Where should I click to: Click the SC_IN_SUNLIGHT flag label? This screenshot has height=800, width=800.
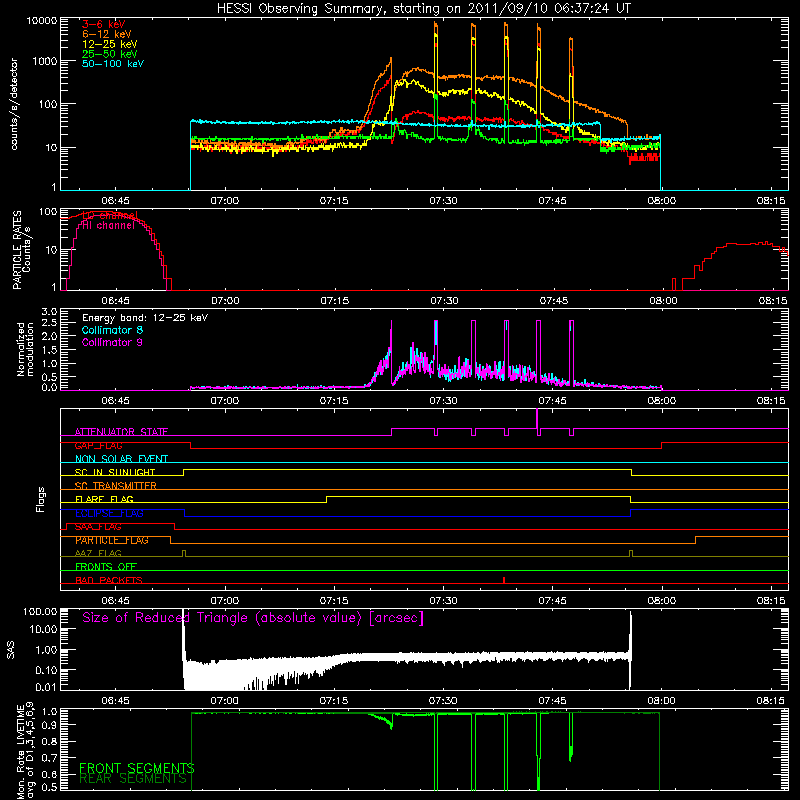[115, 472]
